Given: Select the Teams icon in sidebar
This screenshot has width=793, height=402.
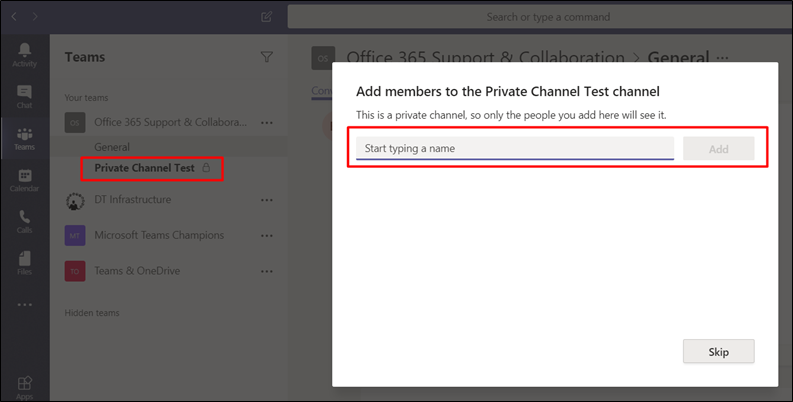Looking at the screenshot, I should [24, 139].
